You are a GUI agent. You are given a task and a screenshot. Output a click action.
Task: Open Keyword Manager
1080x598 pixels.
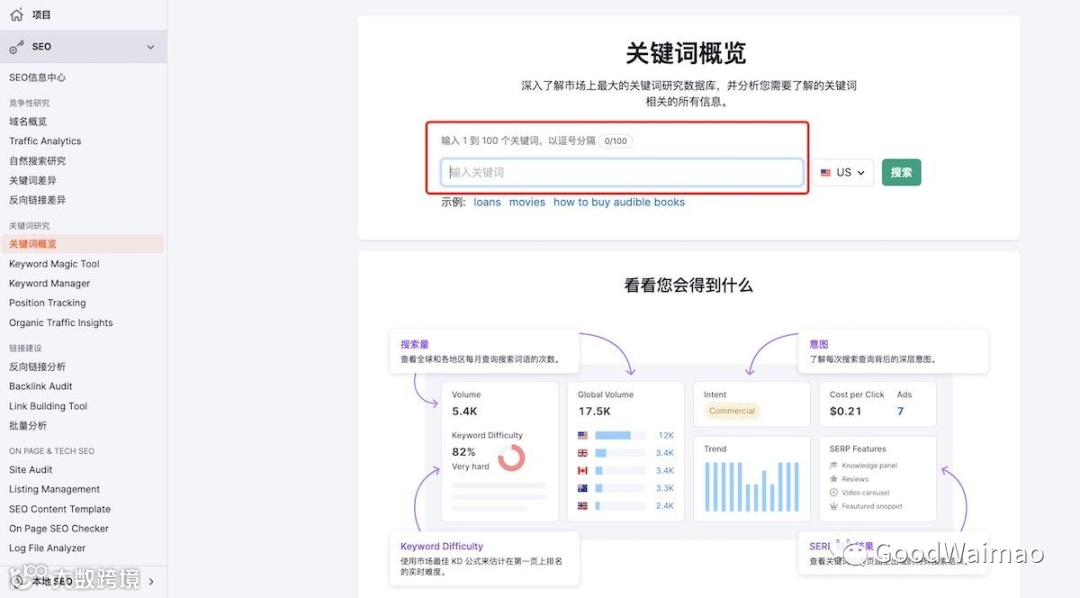[x=50, y=283]
